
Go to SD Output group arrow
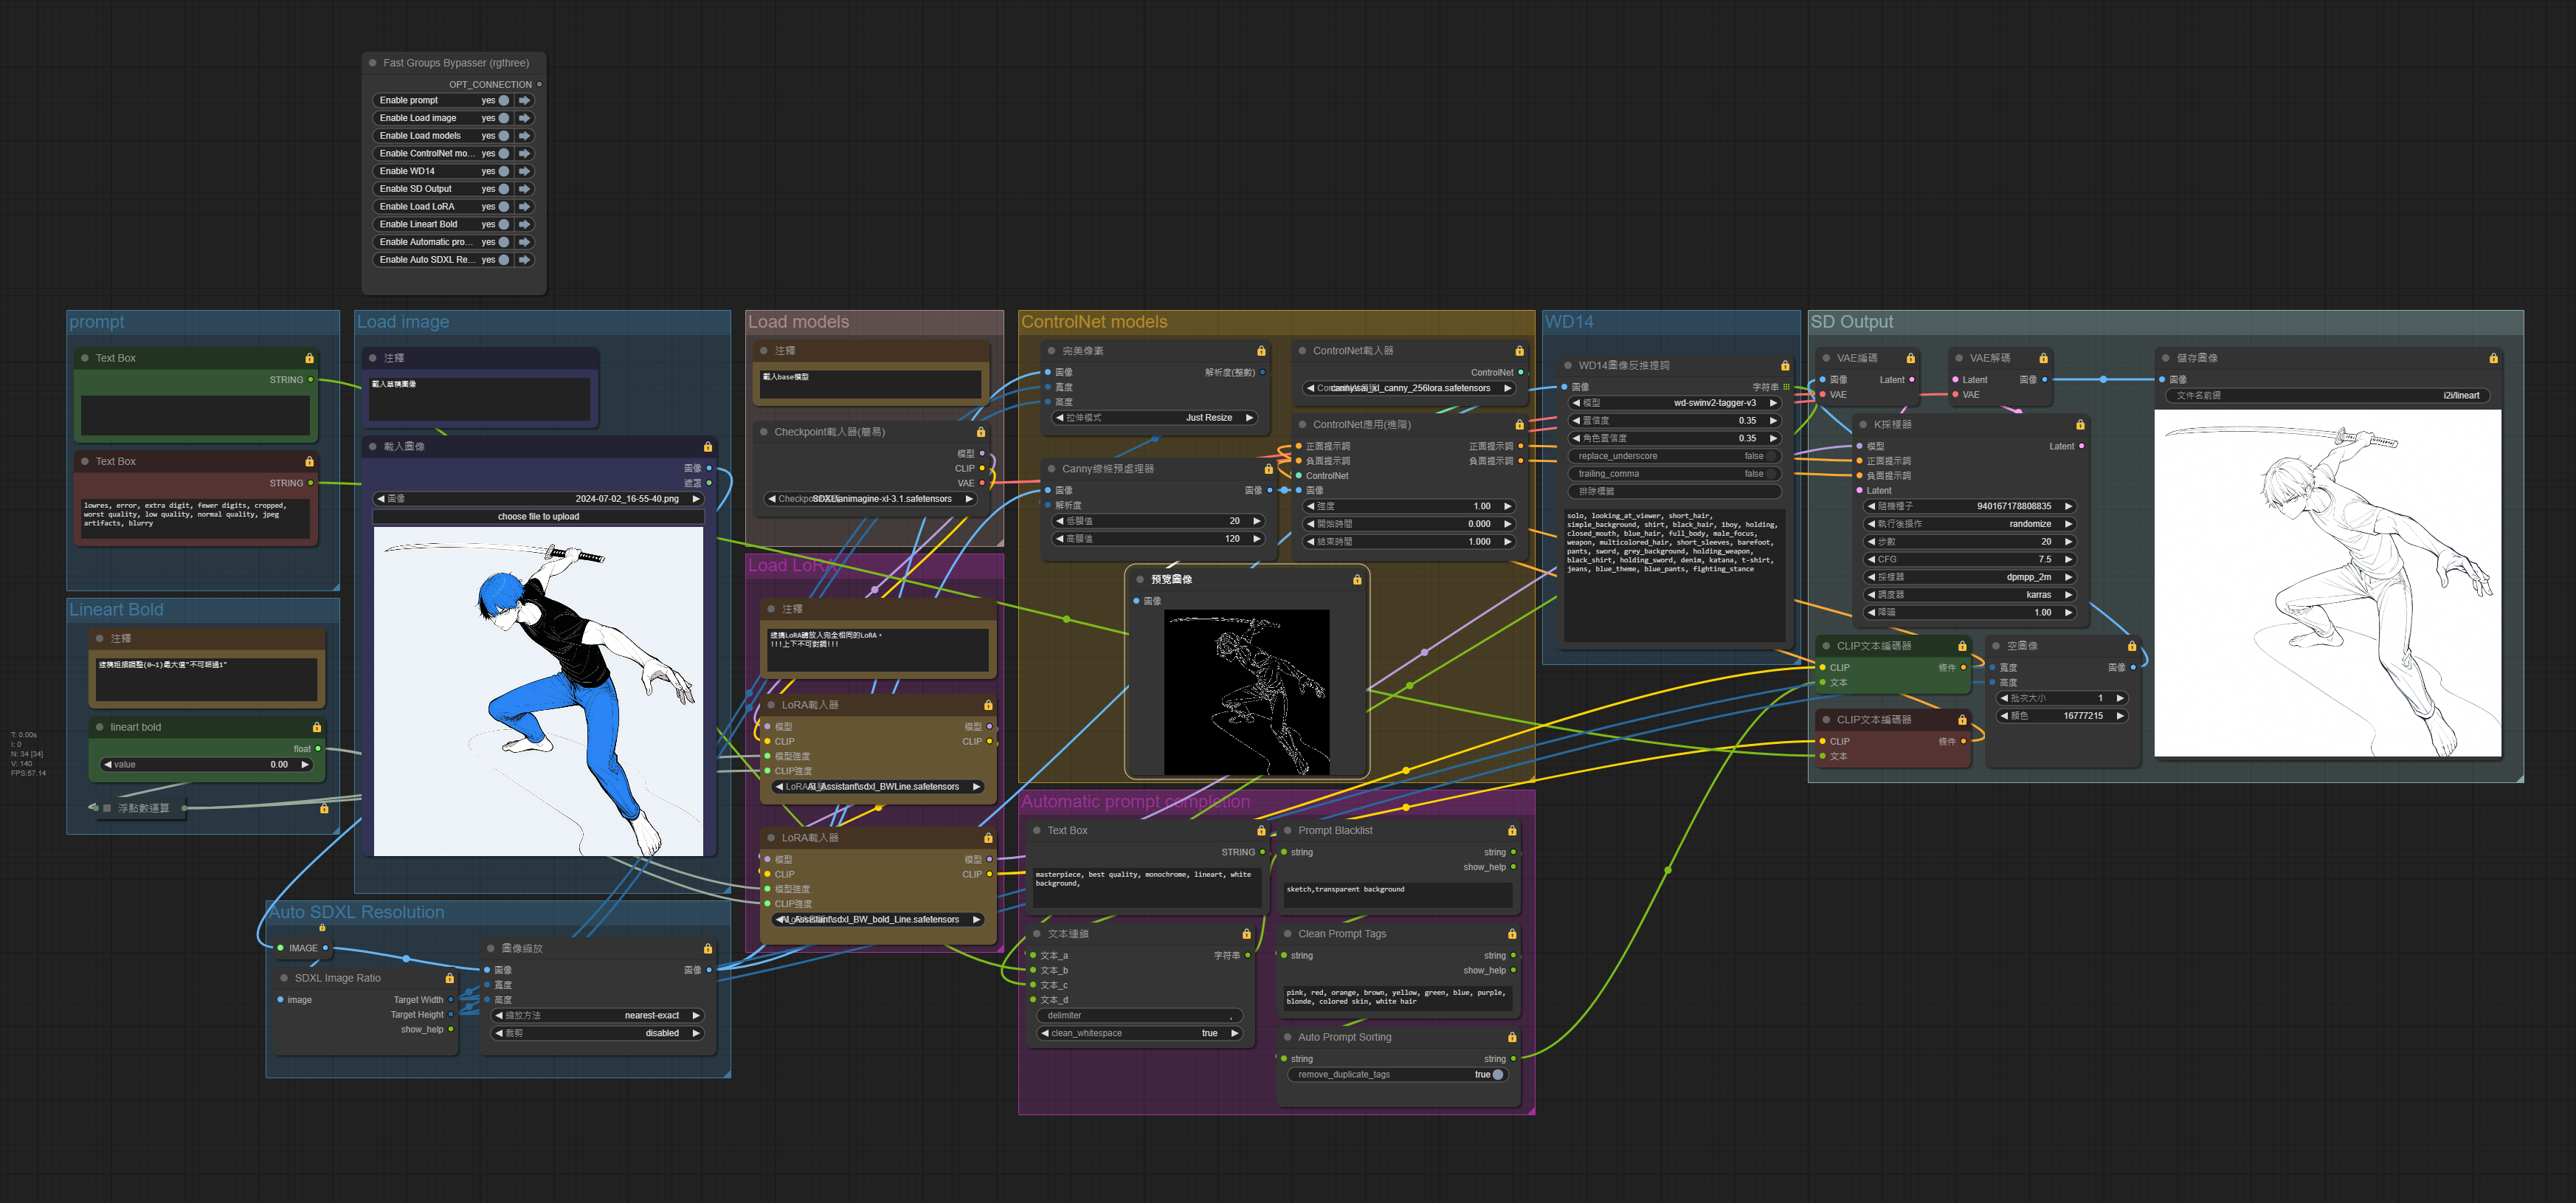click(x=524, y=189)
